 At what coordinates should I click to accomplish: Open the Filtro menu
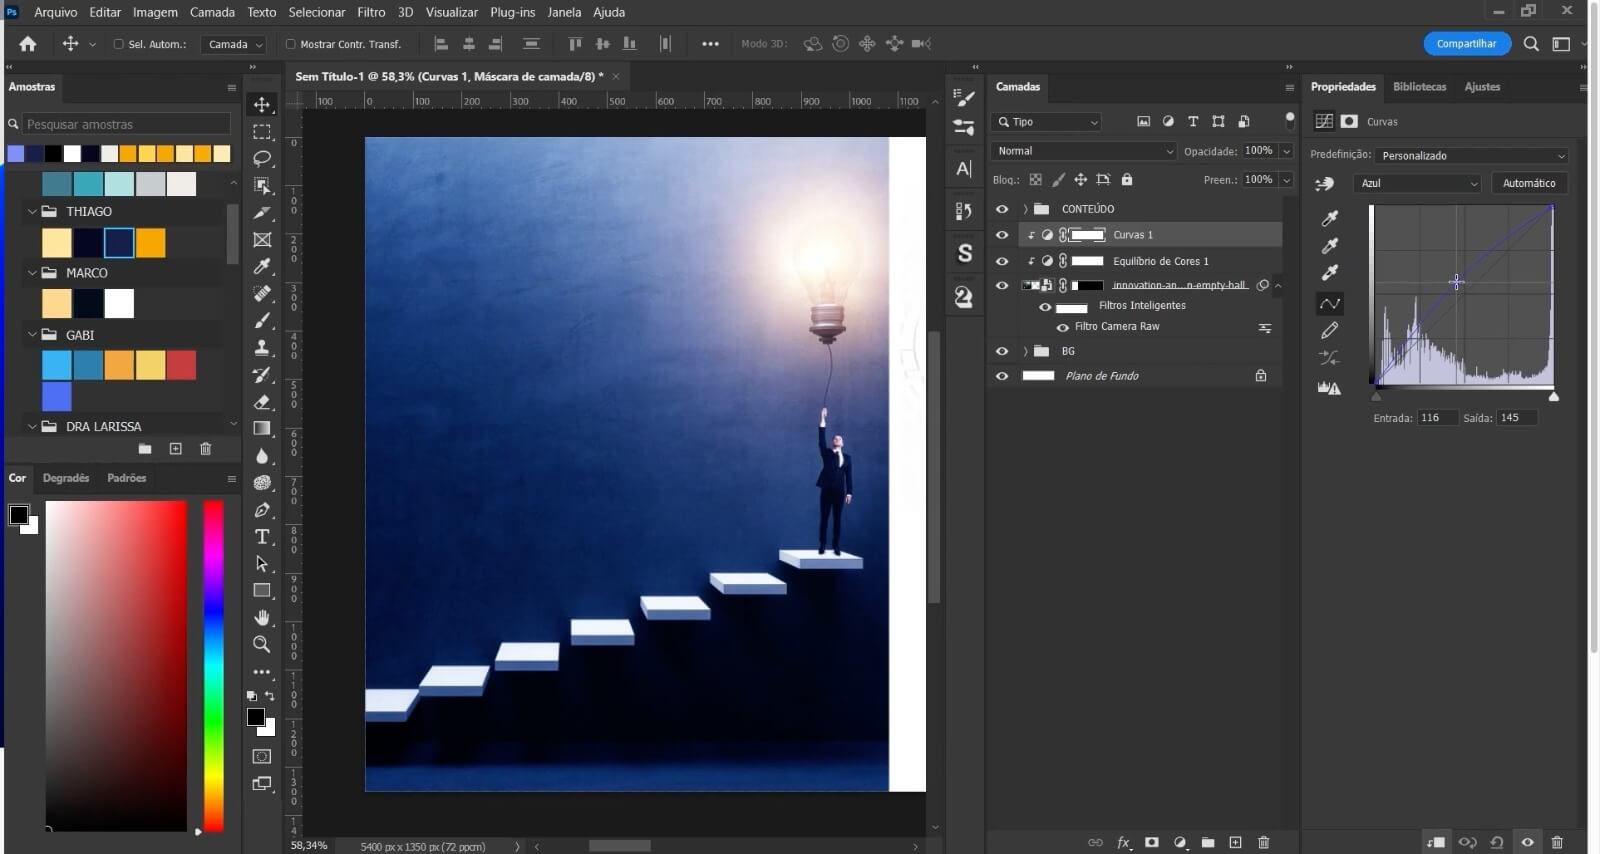(x=371, y=12)
